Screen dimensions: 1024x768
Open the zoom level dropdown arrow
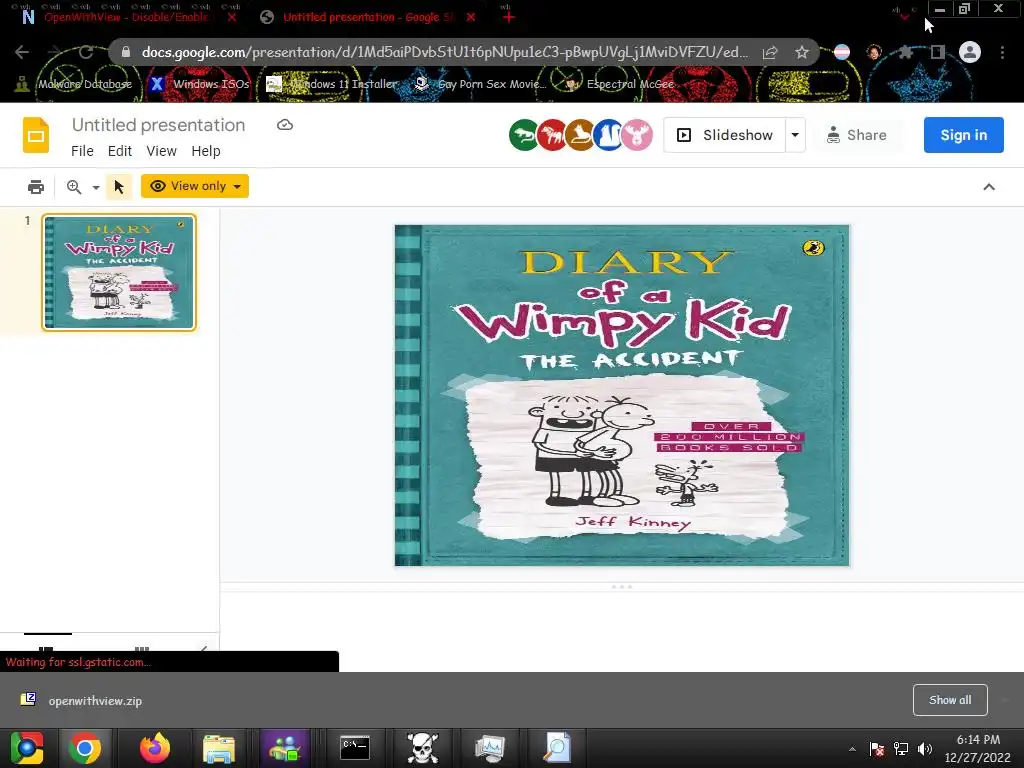coord(95,187)
